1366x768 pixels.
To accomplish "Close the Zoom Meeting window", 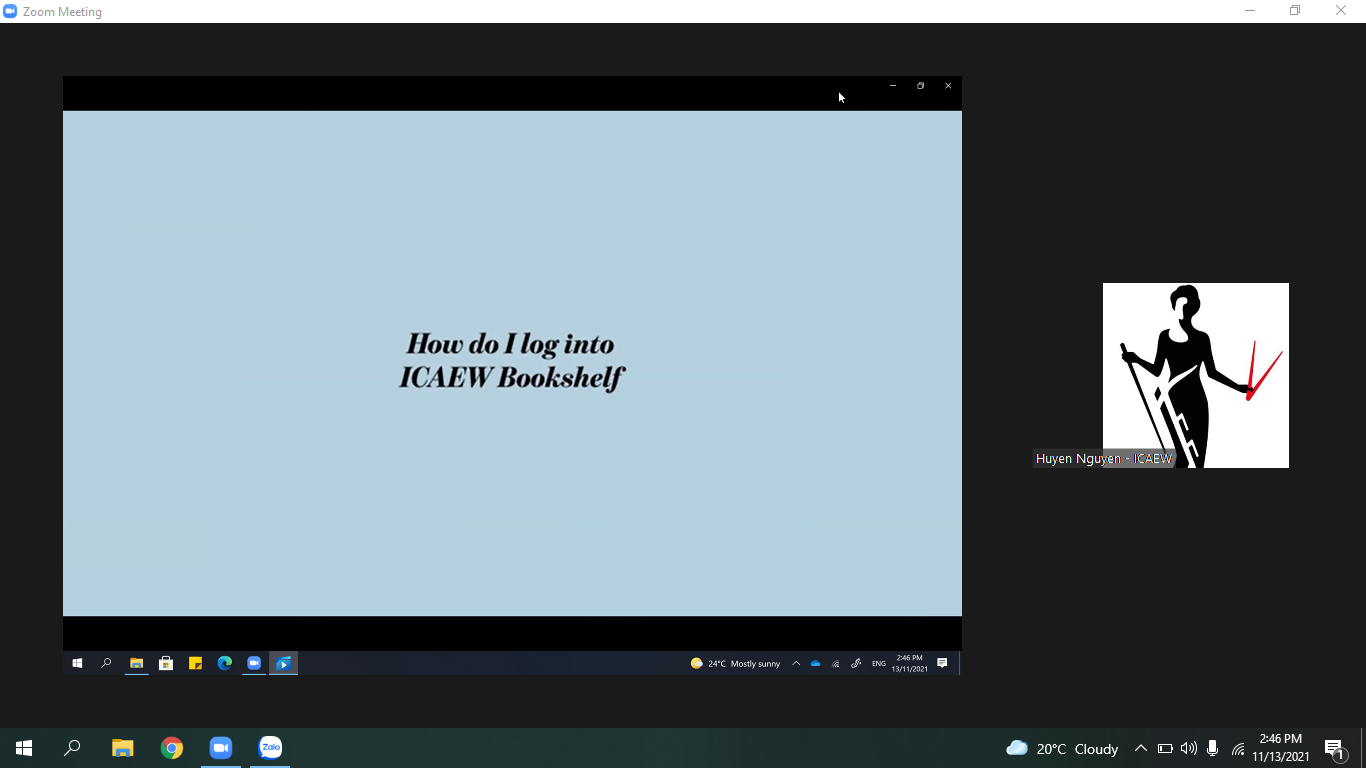I will point(1341,11).
